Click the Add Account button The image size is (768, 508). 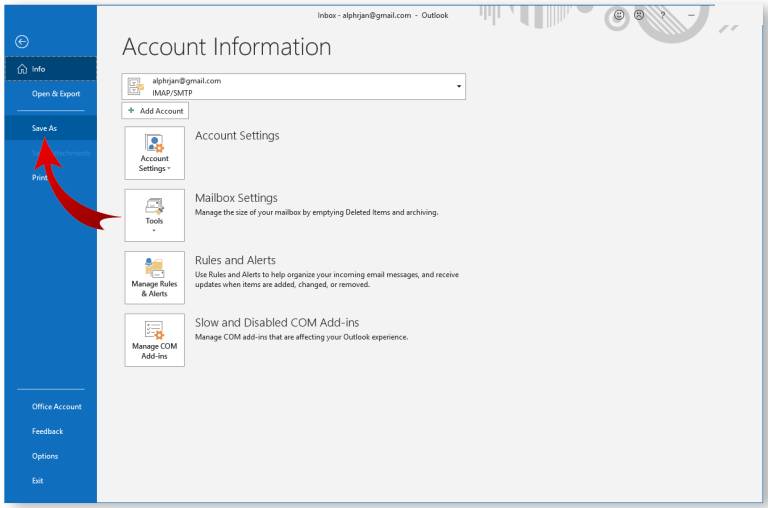155,111
